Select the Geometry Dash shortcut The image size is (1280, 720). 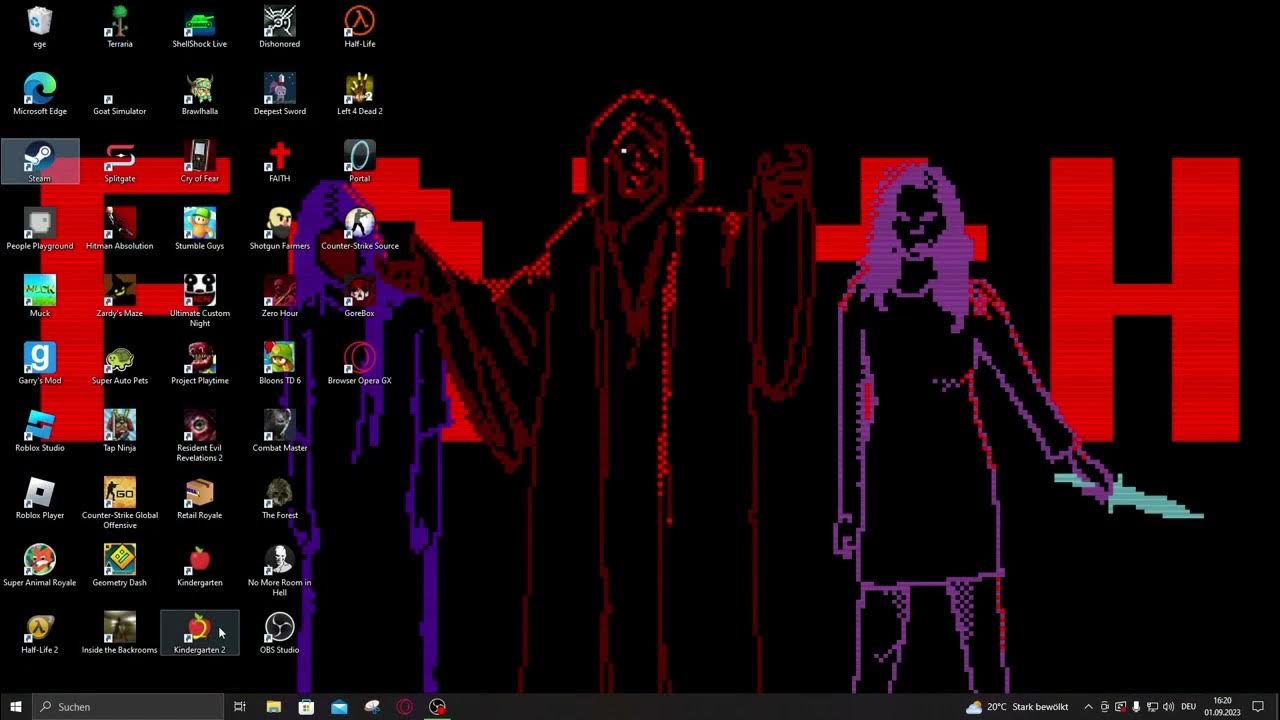coord(120,565)
